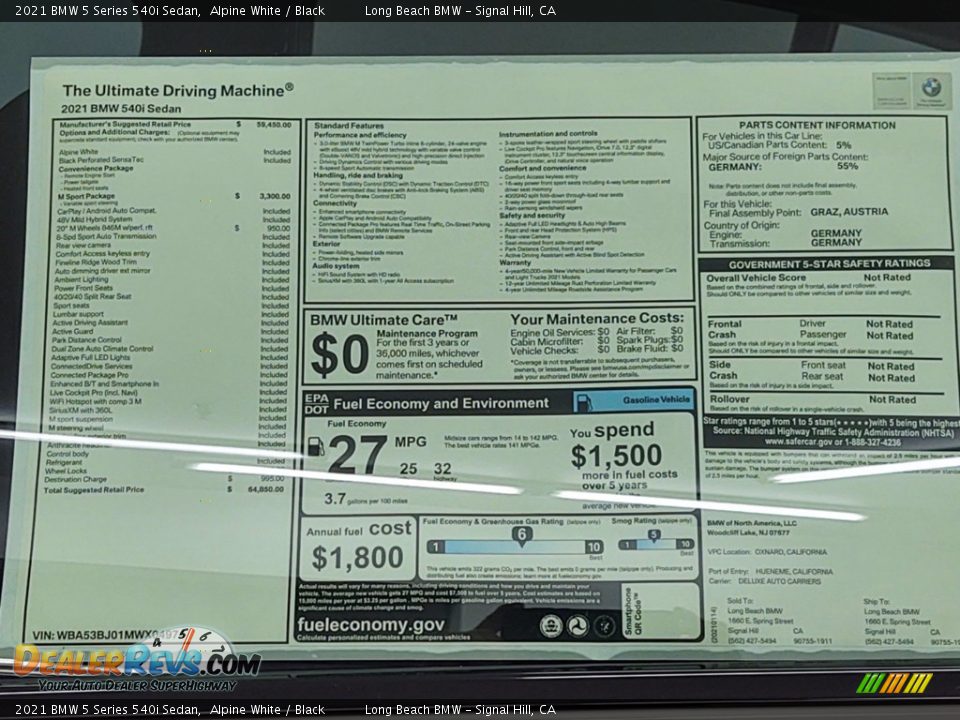Click the SiriusXM with 360L row
The width and height of the screenshot is (960, 720).
pyautogui.click(x=168, y=410)
